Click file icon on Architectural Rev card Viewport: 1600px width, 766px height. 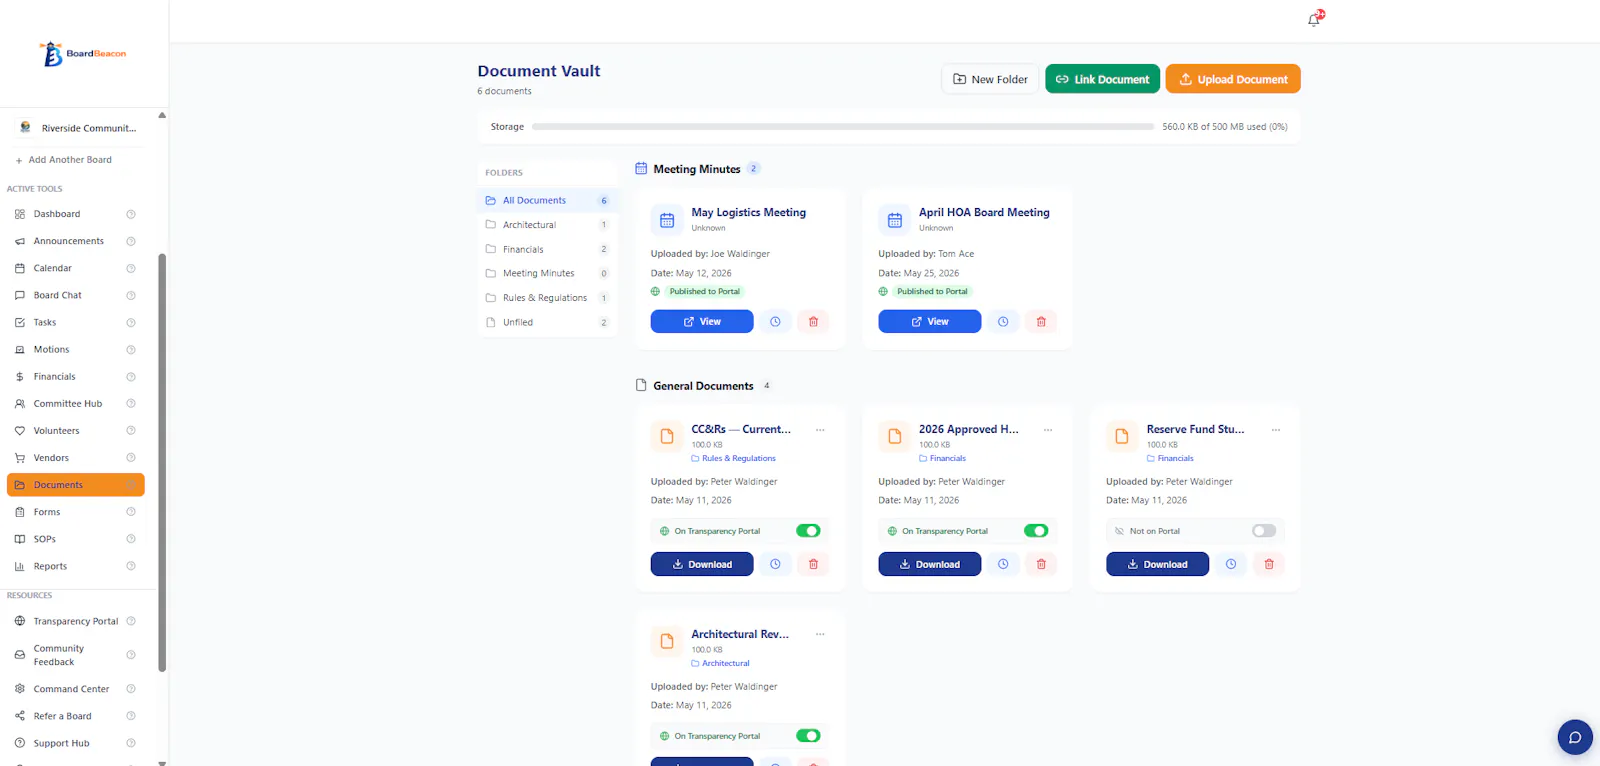[667, 642]
